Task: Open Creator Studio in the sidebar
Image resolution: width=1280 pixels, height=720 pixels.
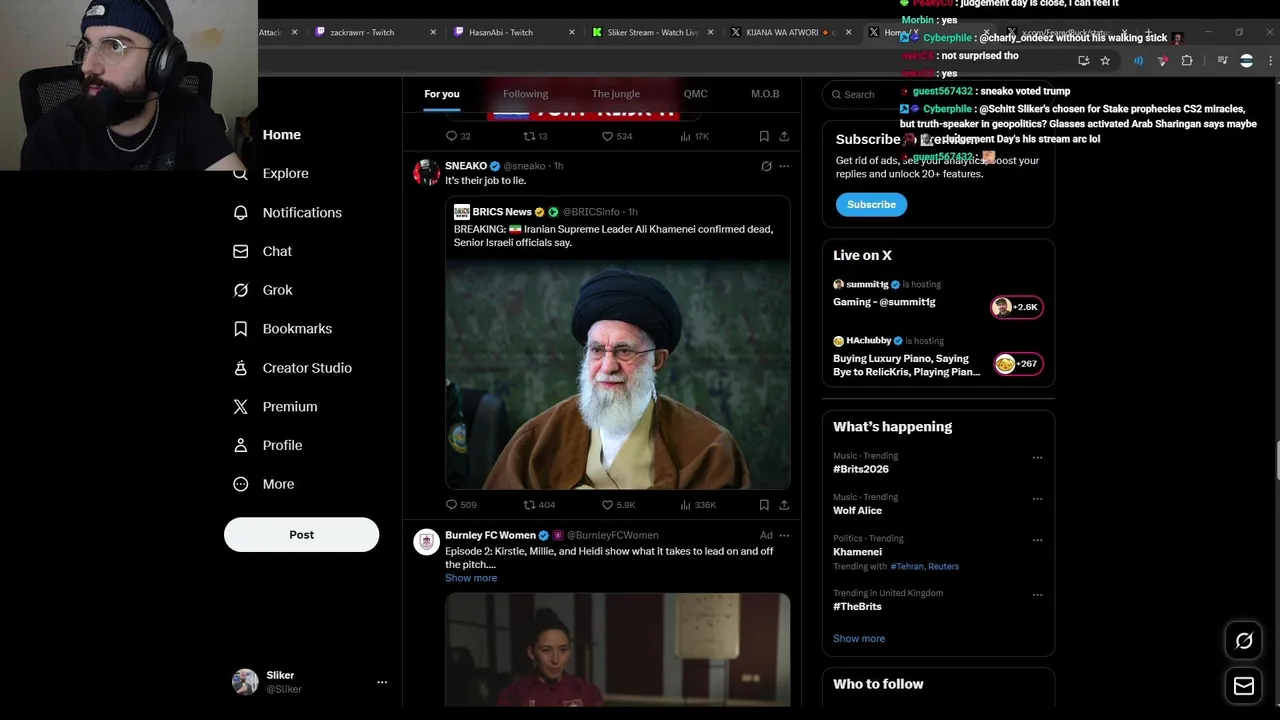Action: click(x=293, y=368)
